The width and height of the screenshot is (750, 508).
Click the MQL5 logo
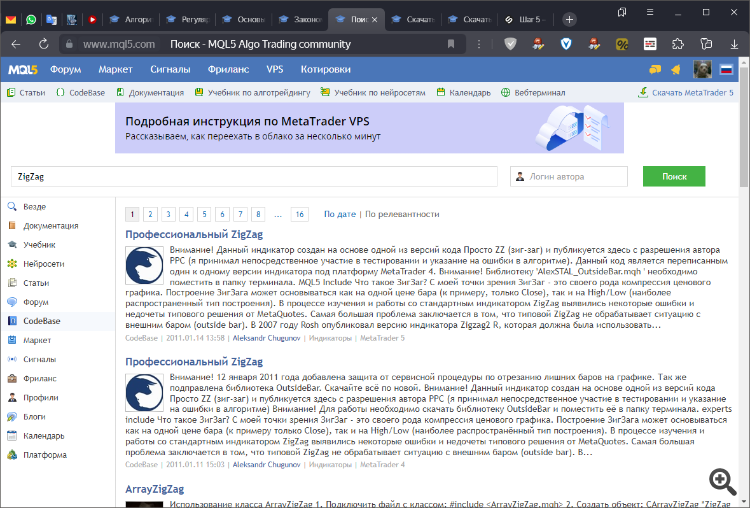click(x=22, y=70)
